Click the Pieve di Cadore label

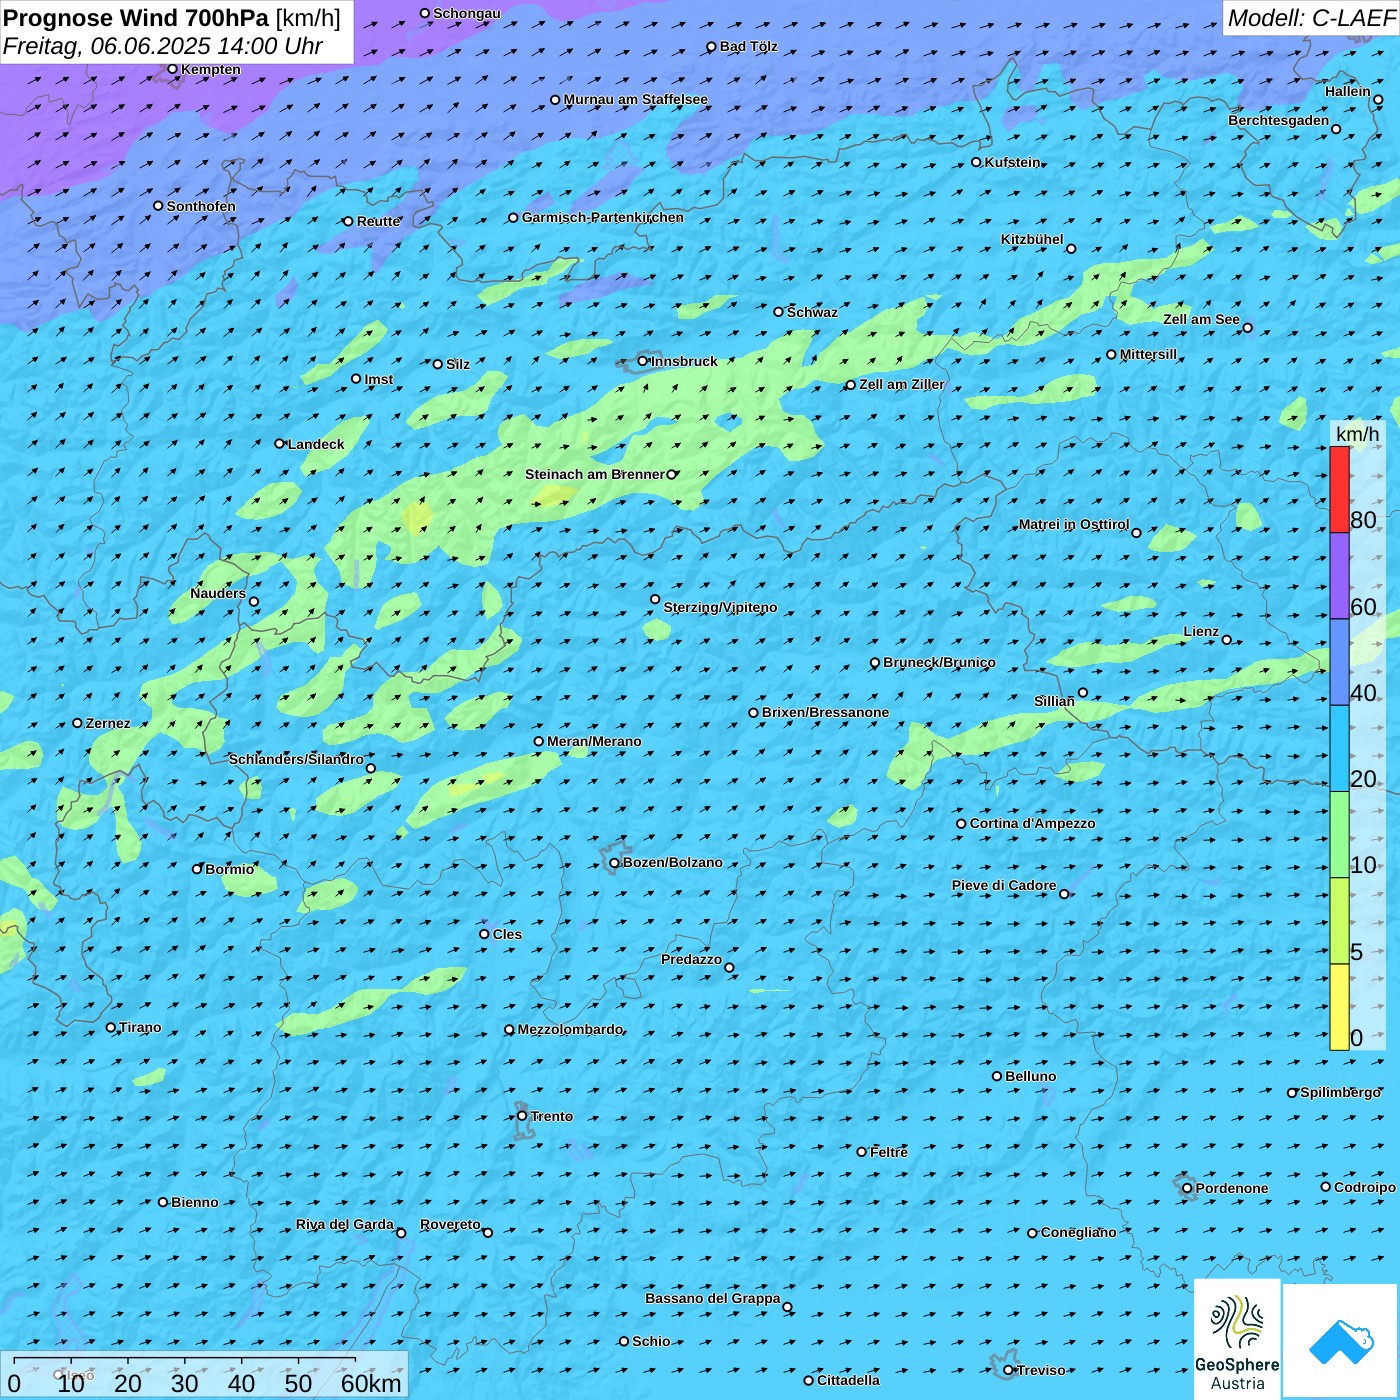(x=1004, y=885)
